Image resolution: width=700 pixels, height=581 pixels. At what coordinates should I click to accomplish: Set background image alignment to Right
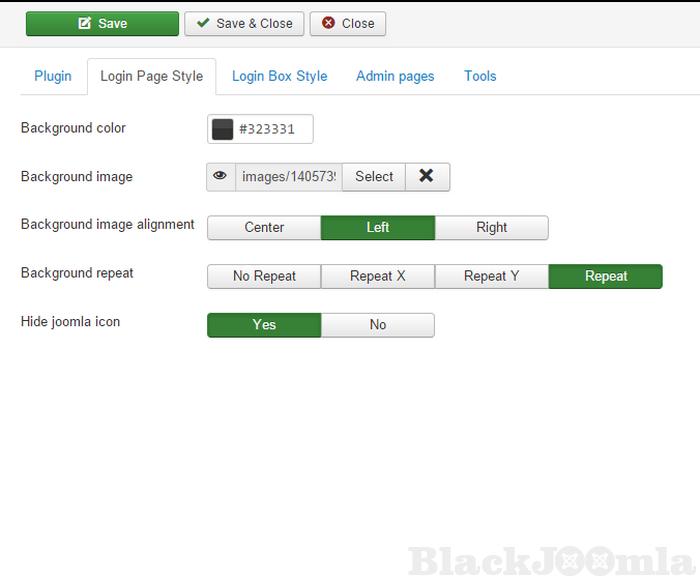coord(491,228)
